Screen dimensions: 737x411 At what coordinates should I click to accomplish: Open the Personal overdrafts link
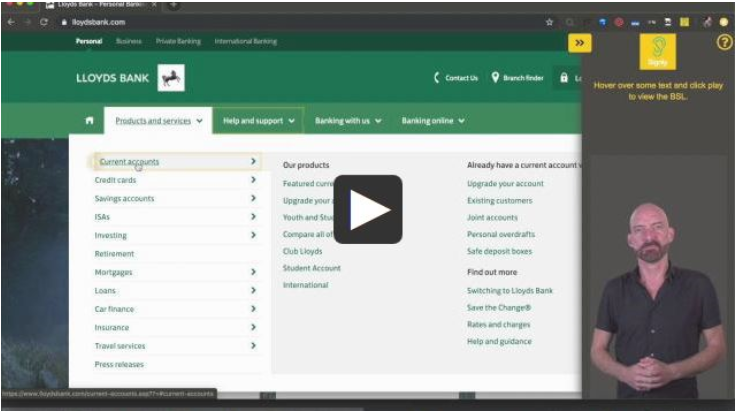[501, 234]
